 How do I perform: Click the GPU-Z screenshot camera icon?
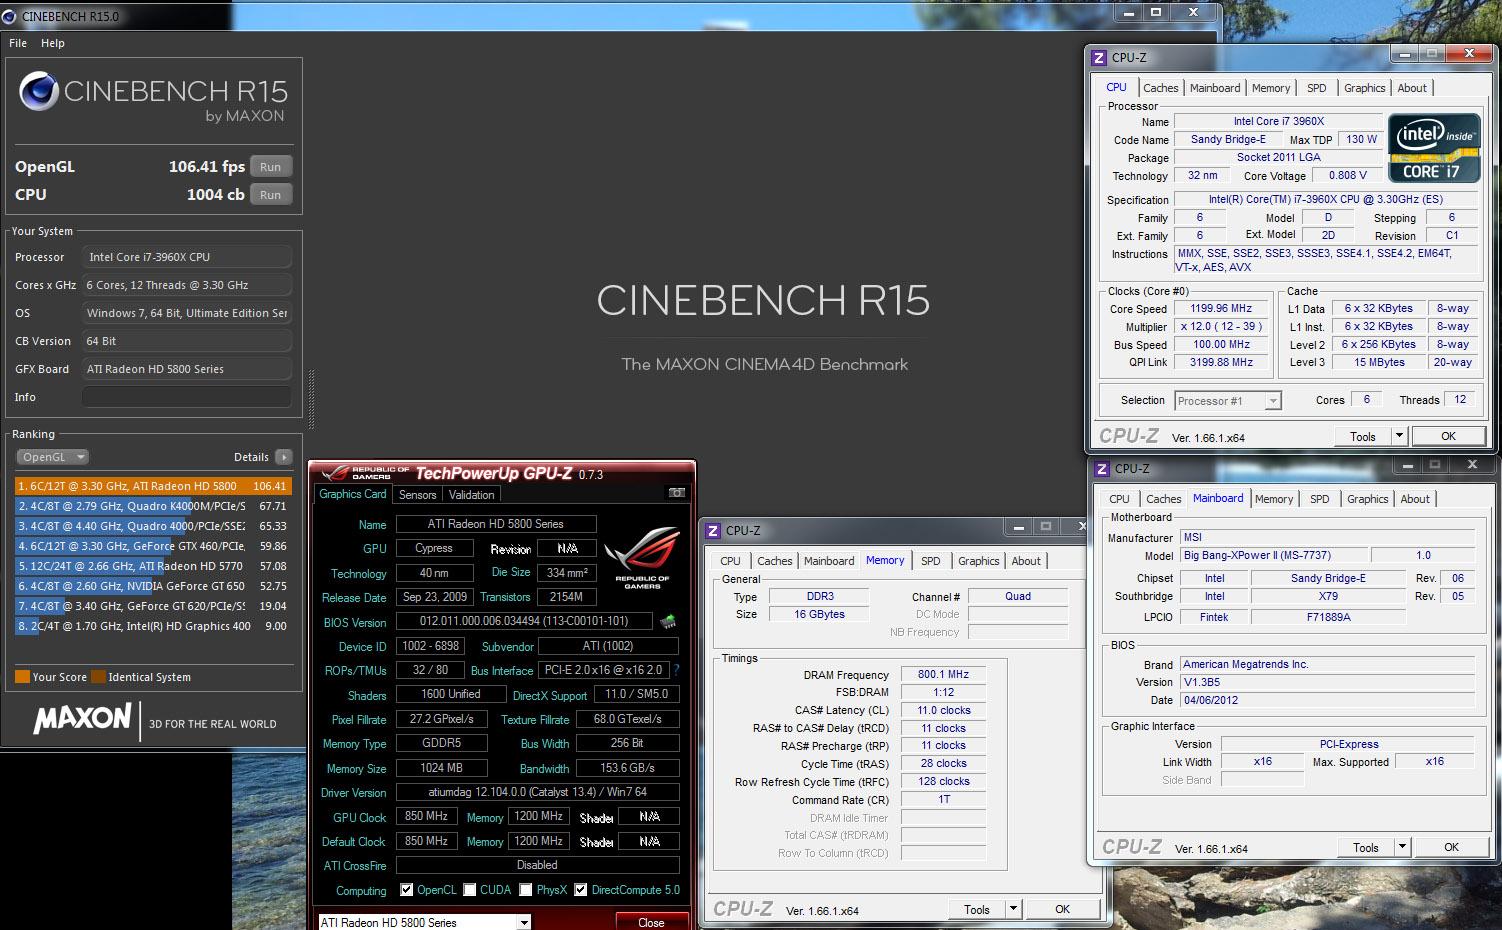point(677,493)
